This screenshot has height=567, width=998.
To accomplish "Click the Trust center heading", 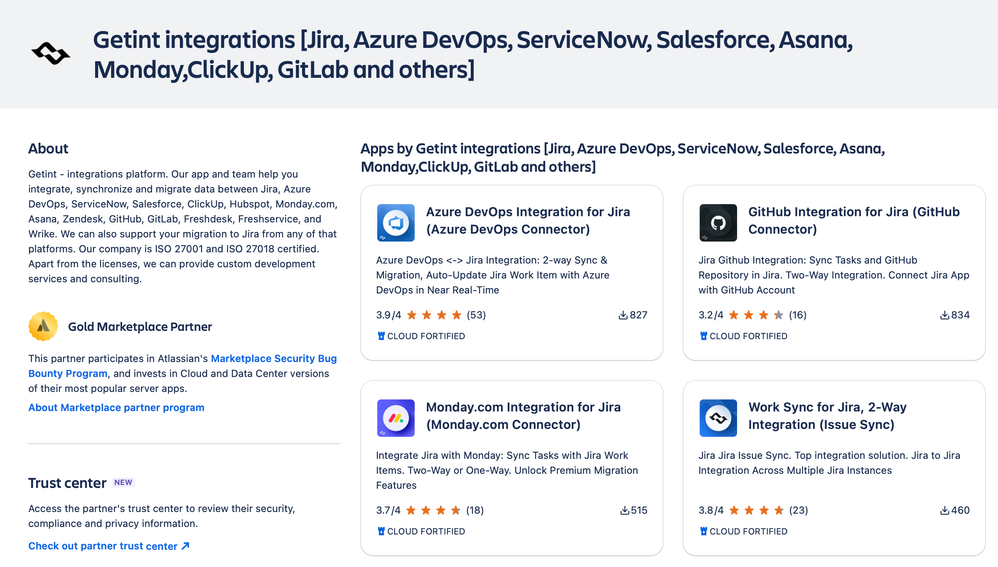I will point(67,483).
